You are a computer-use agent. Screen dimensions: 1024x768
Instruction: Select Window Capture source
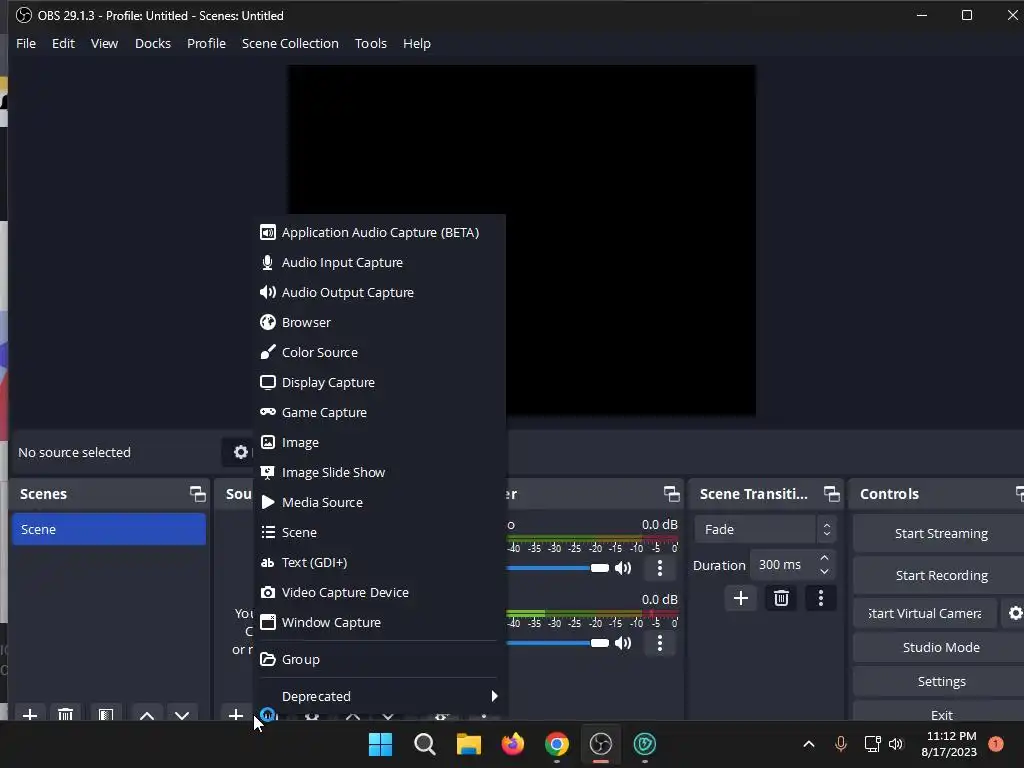[379, 623]
